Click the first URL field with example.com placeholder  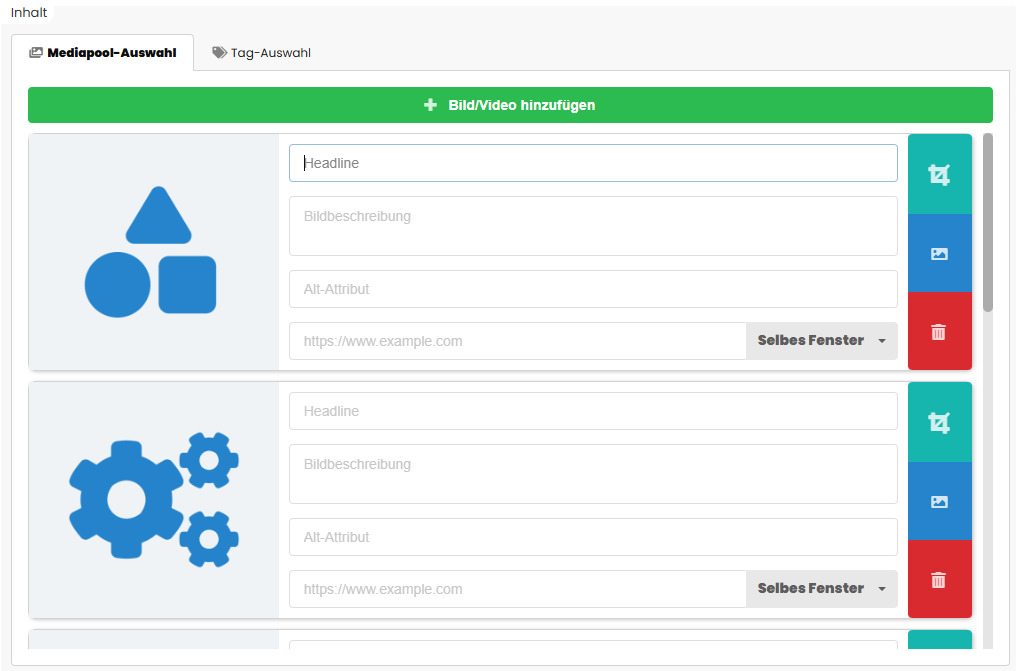click(517, 341)
